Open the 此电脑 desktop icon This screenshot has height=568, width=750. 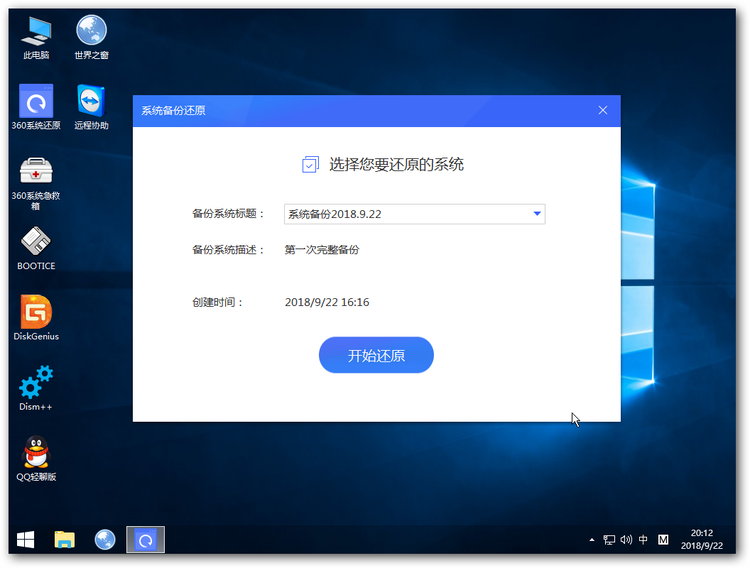36,38
